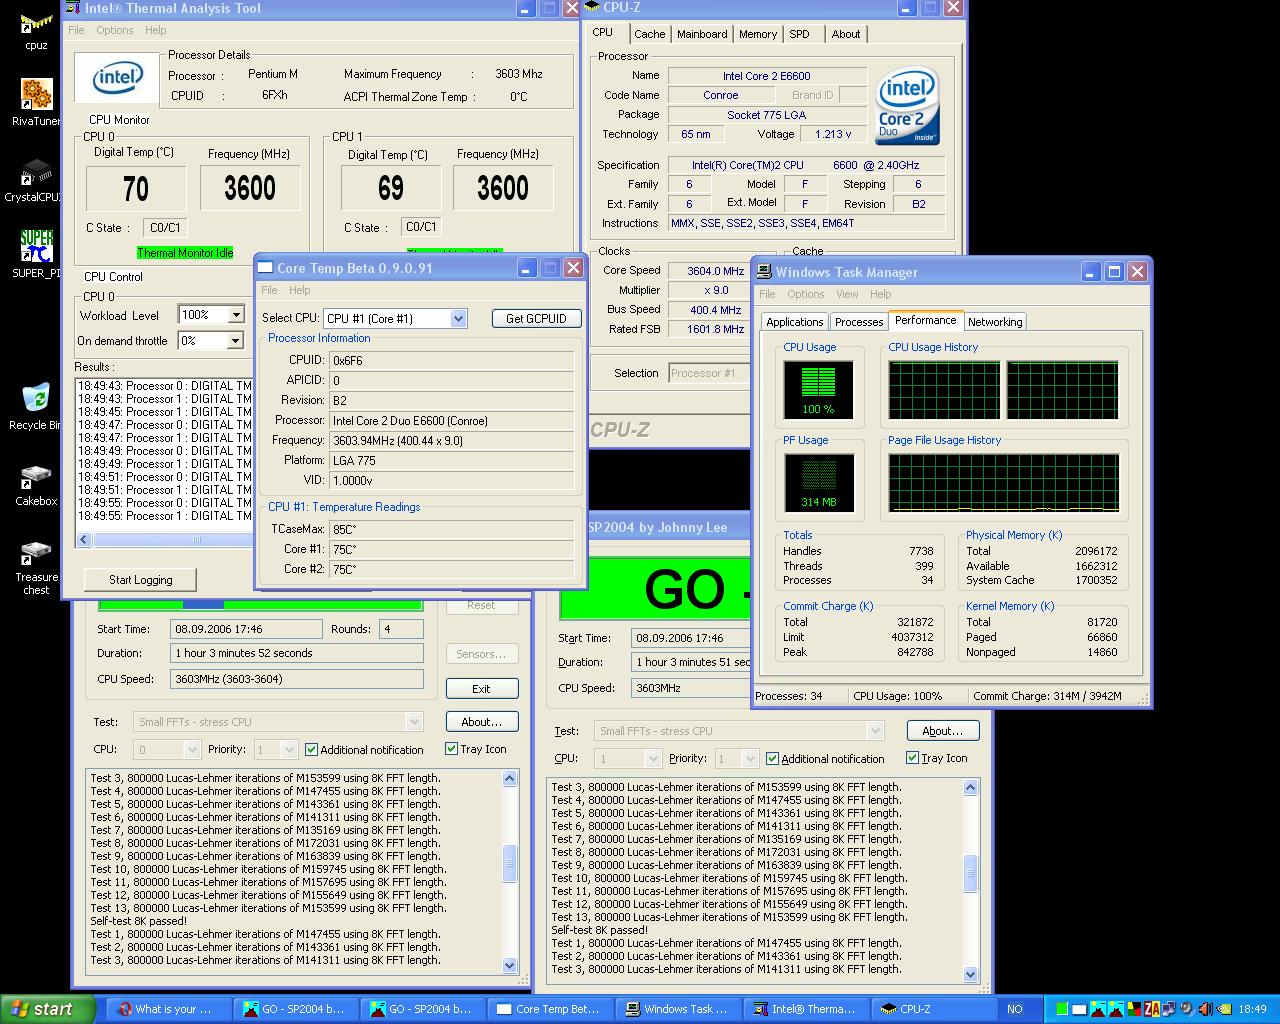The image size is (1280, 1024).
Task: Open the Applications tab in Task Manager
Action: pos(794,322)
